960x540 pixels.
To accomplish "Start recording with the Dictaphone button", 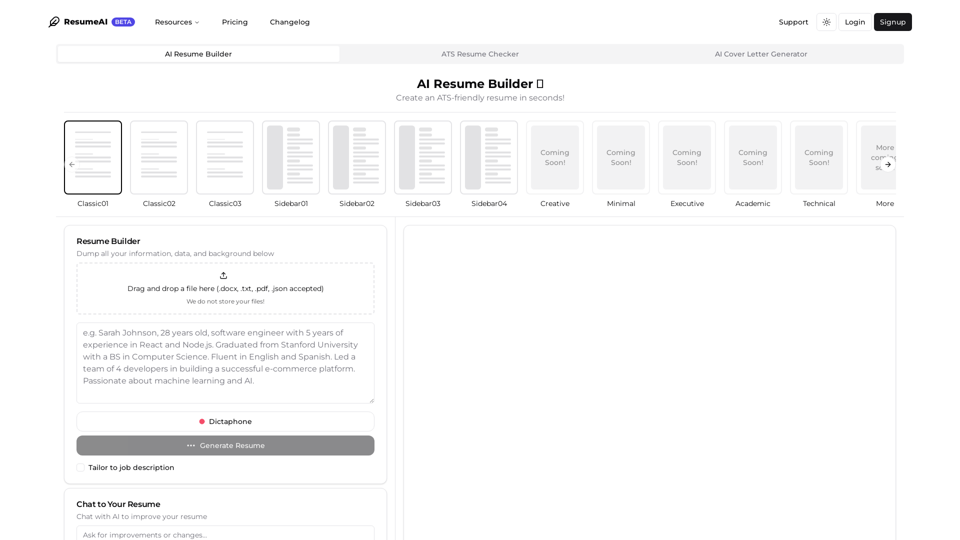I will click(x=225, y=422).
